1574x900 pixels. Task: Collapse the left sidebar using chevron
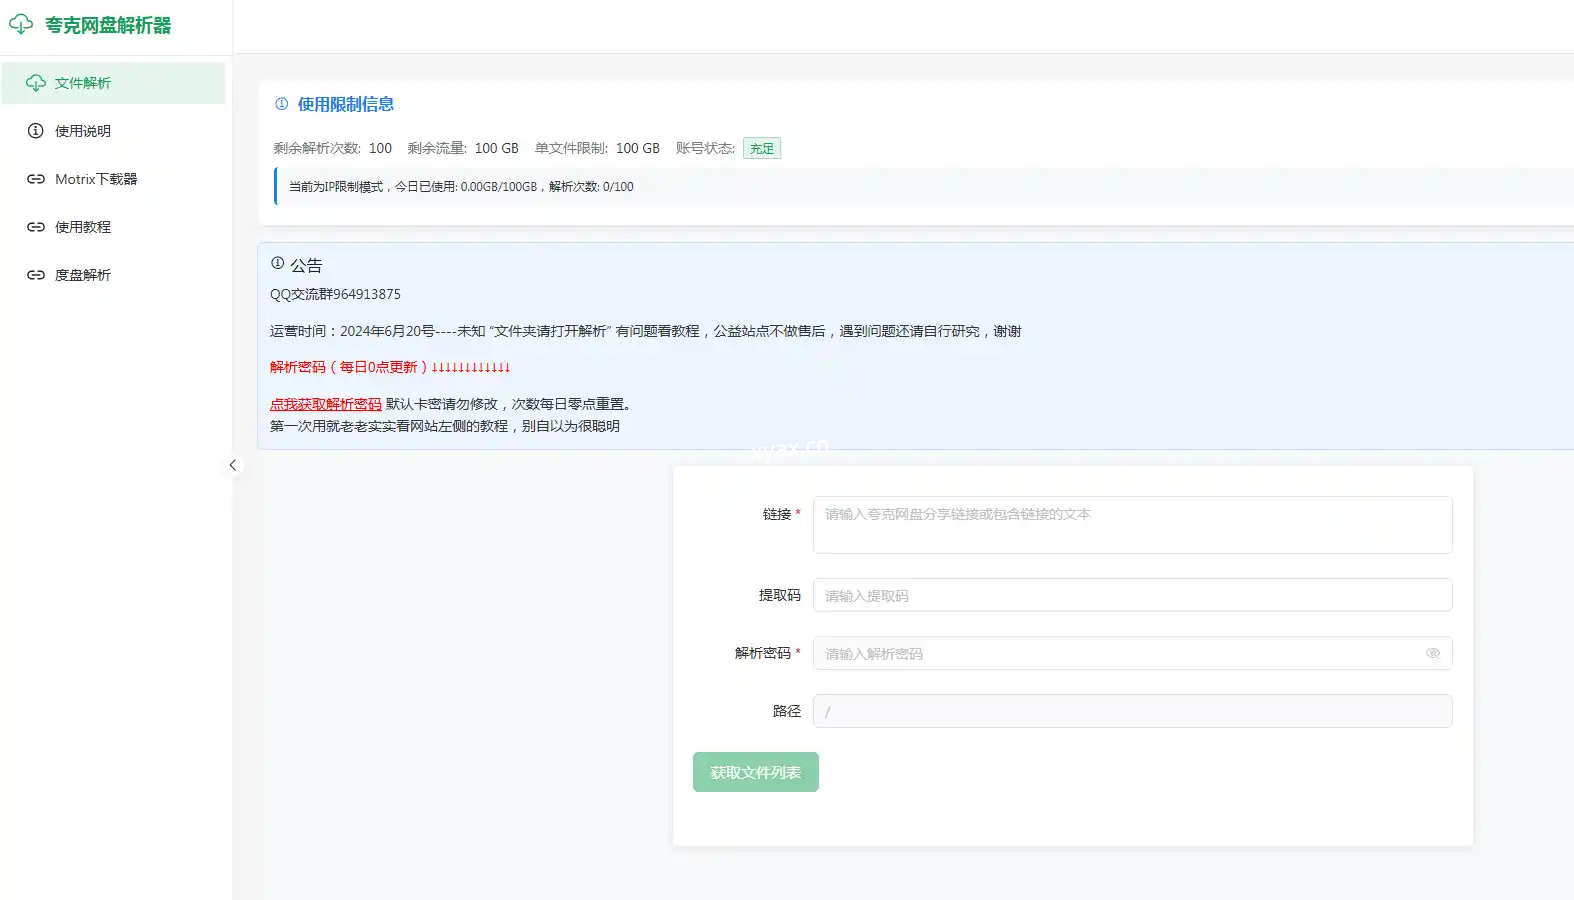tap(233, 465)
